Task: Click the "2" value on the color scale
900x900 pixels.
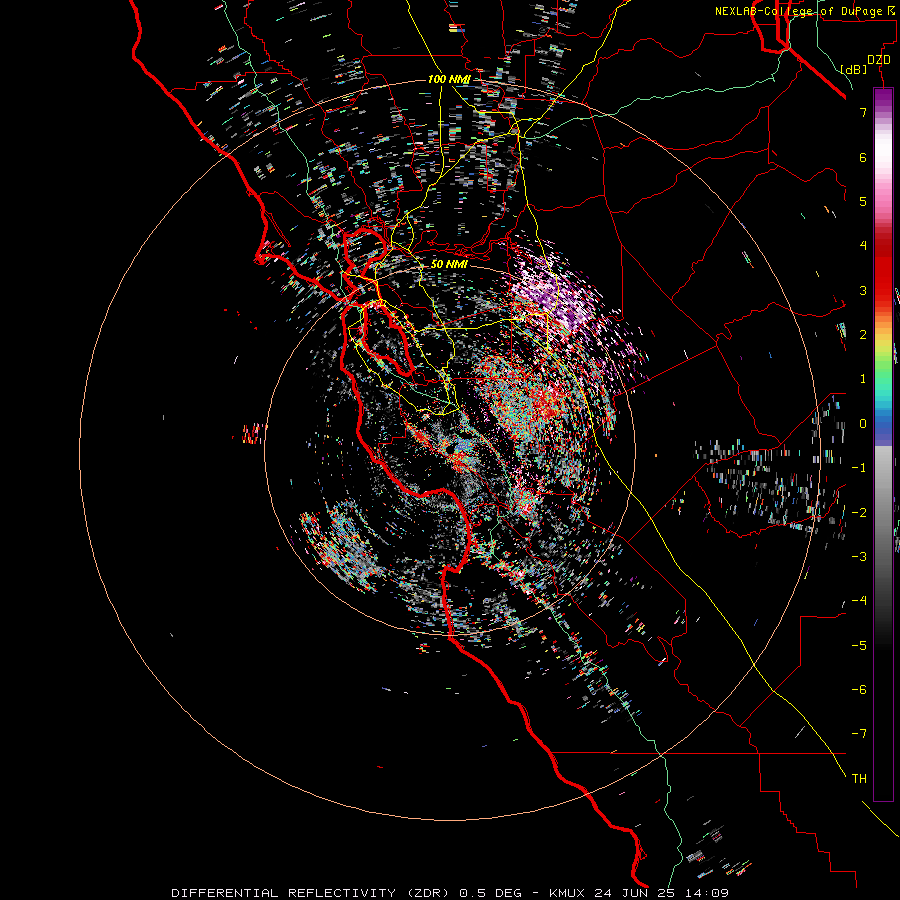Action: click(x=863, y=335)
